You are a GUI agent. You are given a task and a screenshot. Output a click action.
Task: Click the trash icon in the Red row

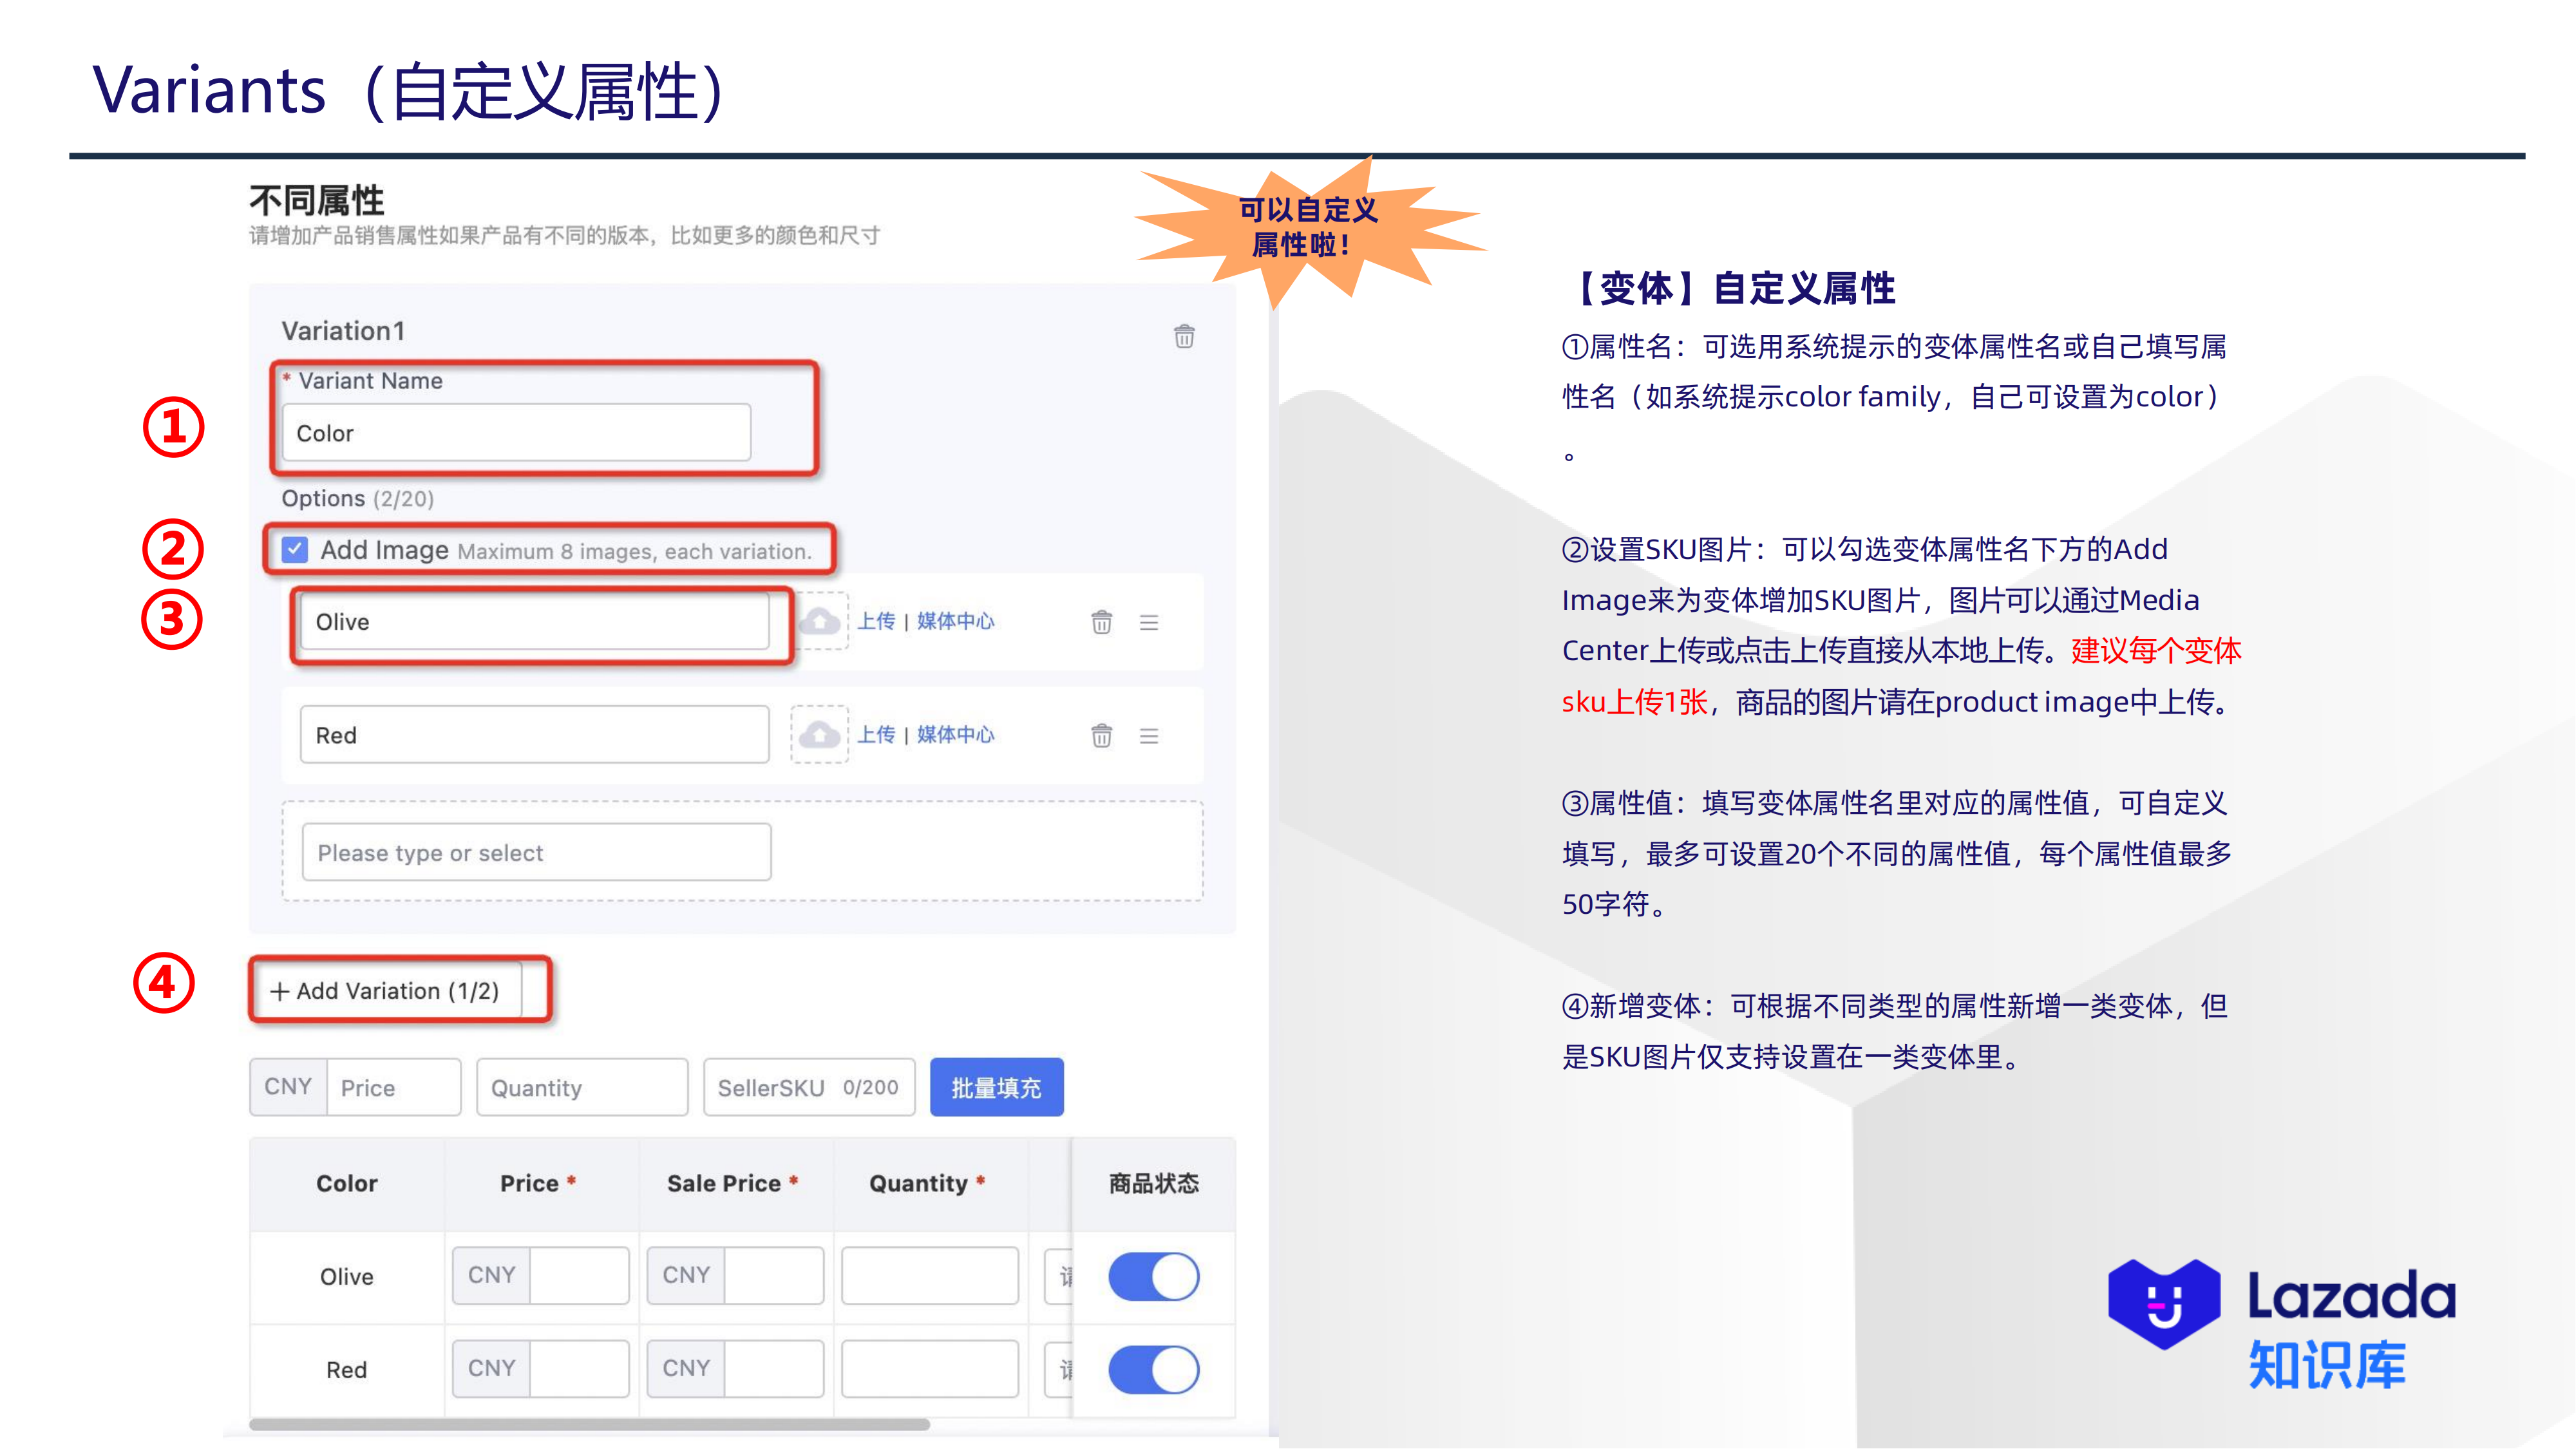(x=1101, y=736)
